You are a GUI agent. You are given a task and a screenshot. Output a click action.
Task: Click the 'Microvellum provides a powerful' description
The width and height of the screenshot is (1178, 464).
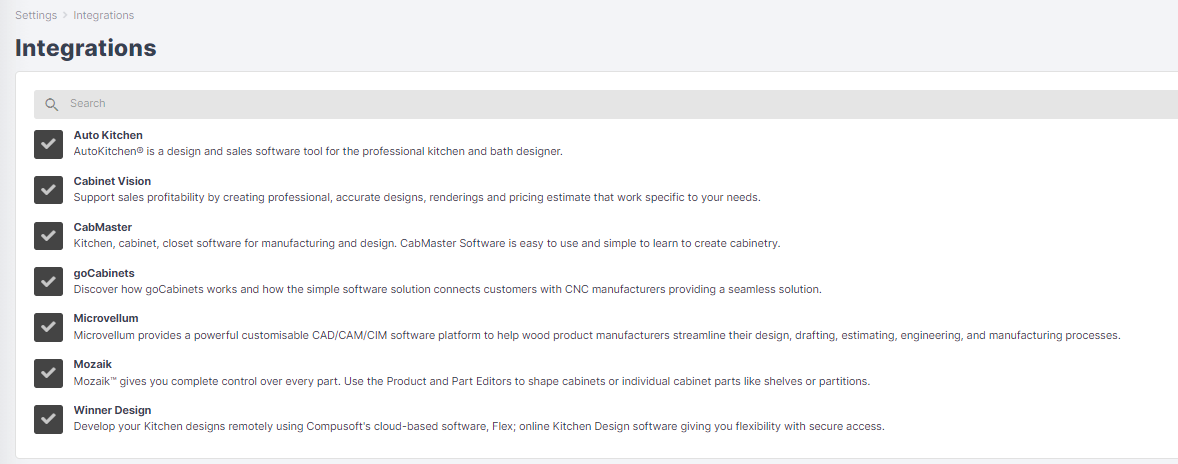(597, 335)
